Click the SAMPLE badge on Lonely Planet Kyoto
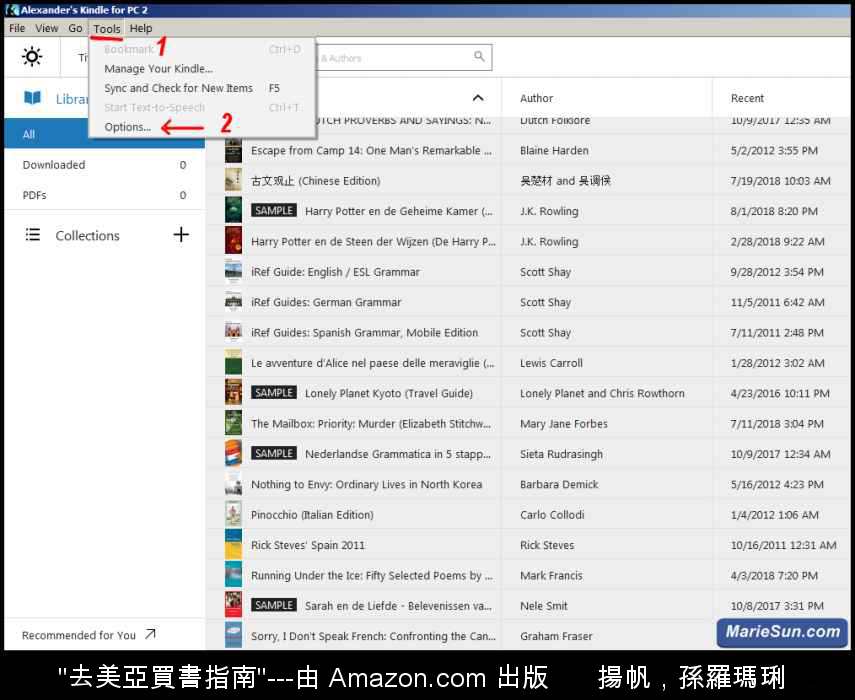The height and width of the screenshot is (700, 855). [x=274, y=393]
